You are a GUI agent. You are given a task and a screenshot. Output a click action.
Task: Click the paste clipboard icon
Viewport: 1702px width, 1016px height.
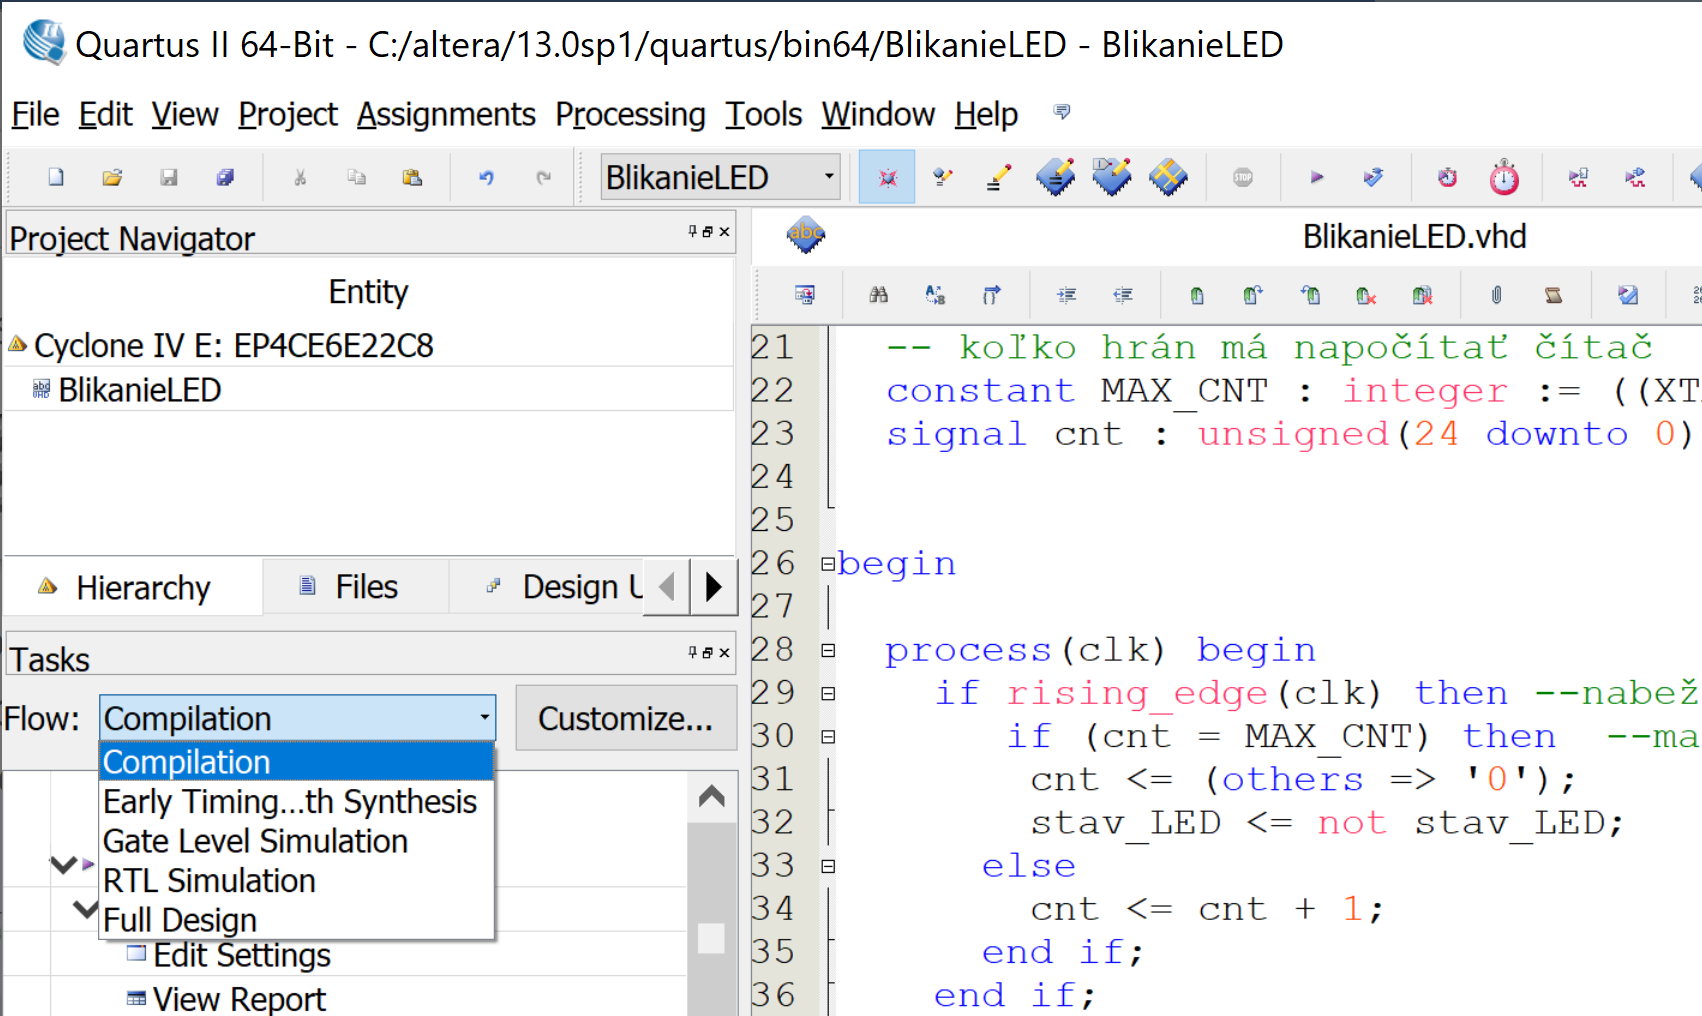(411, 177)
